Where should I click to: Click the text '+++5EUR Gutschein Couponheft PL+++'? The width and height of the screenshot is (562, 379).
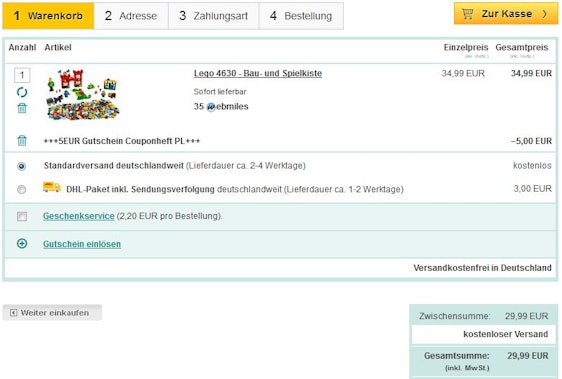click(x=122, y=141)
